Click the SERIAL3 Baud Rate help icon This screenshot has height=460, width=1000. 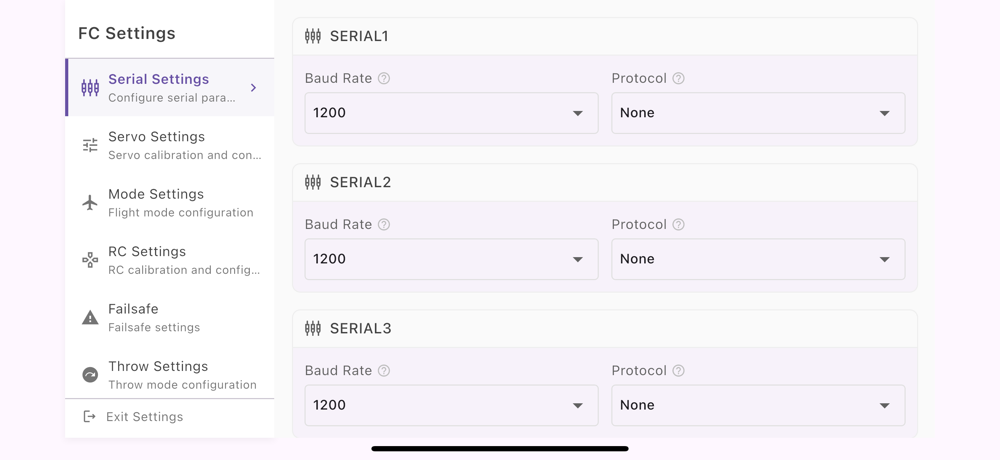pos(384,371)
